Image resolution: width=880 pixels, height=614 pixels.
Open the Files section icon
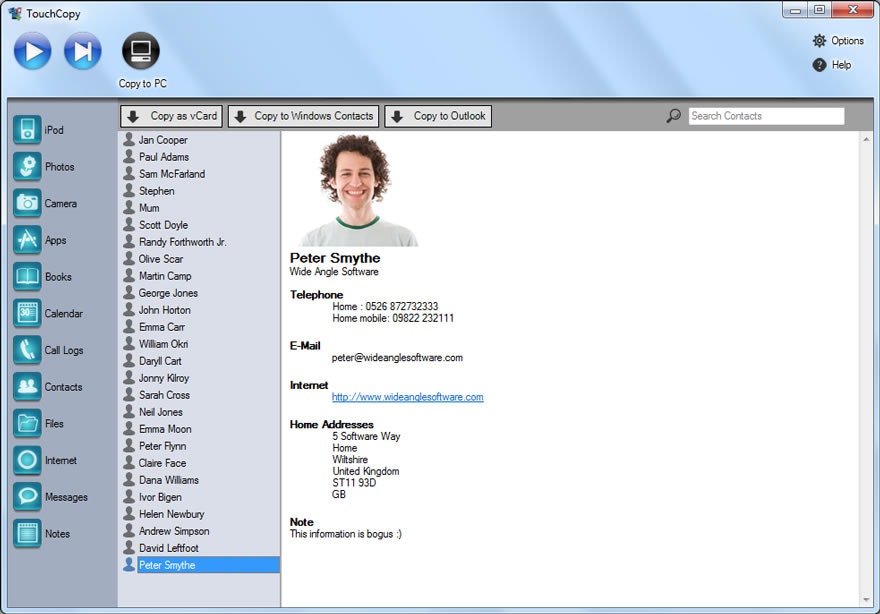click(x=27, y=423)
